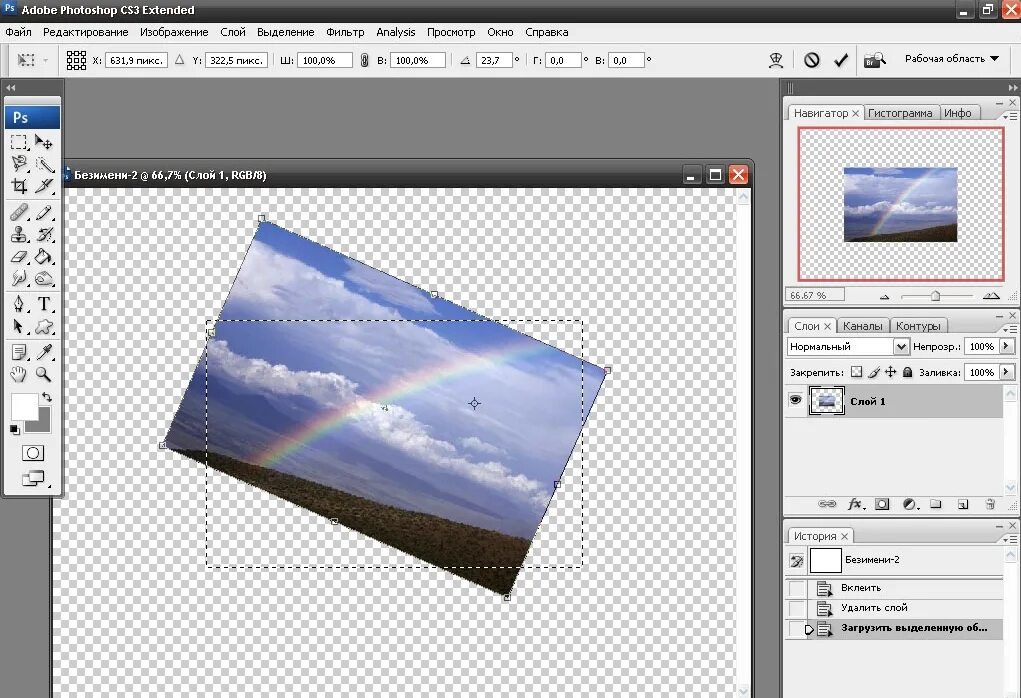Viewport: 1021px width, 698px height.
Task: Toggle visibility of Слой 1
Action: (795, 400)
